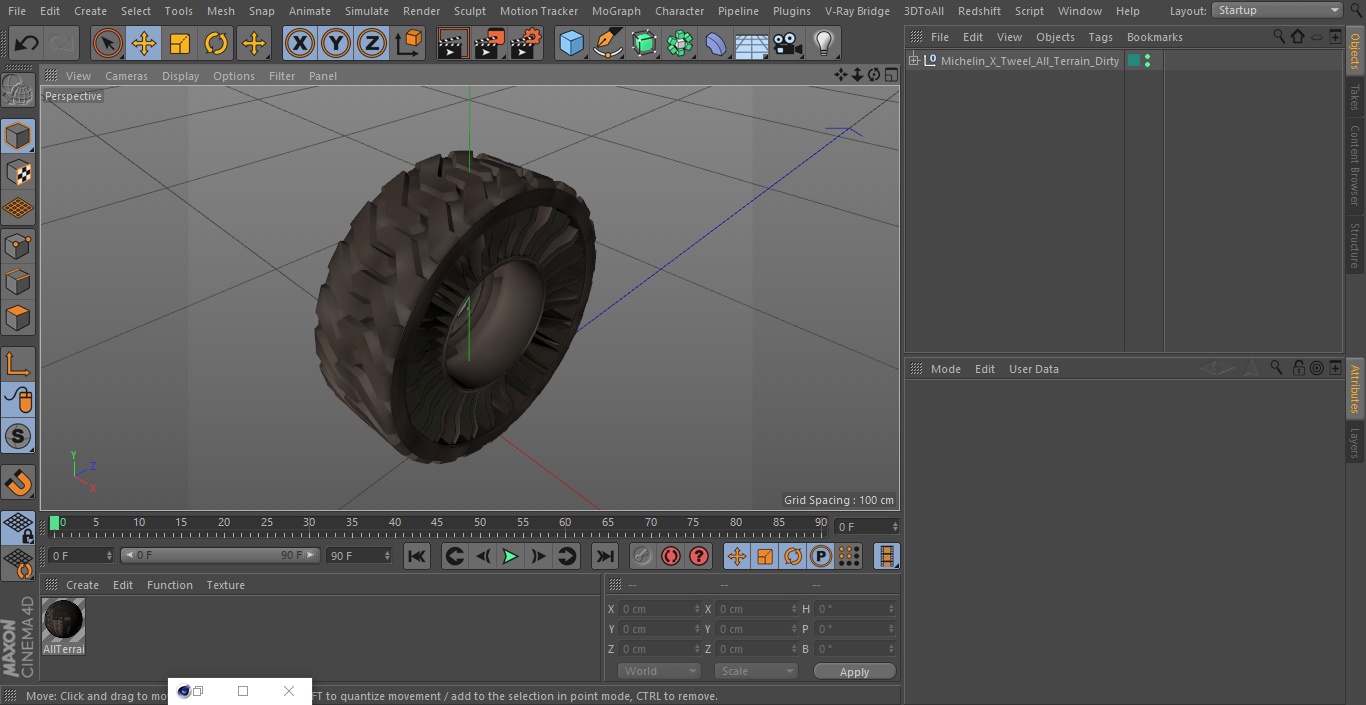Open the viewport Cameras menu
The width and height of the screenshot is (1366, 705).
point(126,76)
